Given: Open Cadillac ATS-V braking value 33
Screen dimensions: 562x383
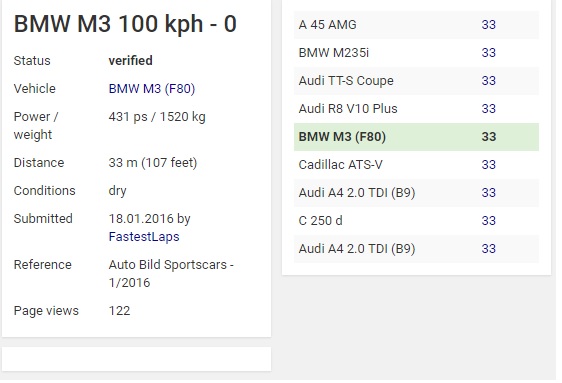Looking at the screenshot, I should click(489, 165).
